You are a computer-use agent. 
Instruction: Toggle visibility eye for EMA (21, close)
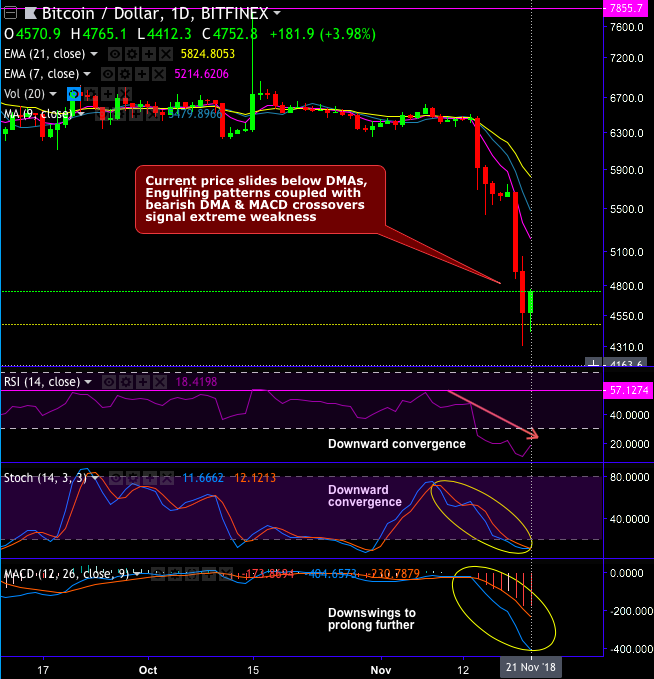(115, 54)
